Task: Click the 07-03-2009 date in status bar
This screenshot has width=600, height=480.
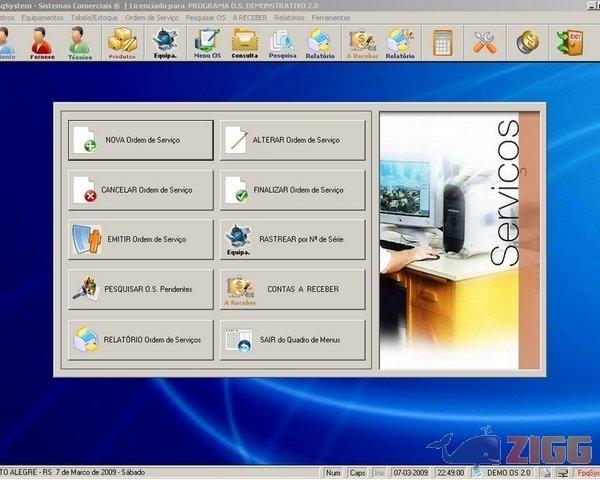Action: point(410,473)
